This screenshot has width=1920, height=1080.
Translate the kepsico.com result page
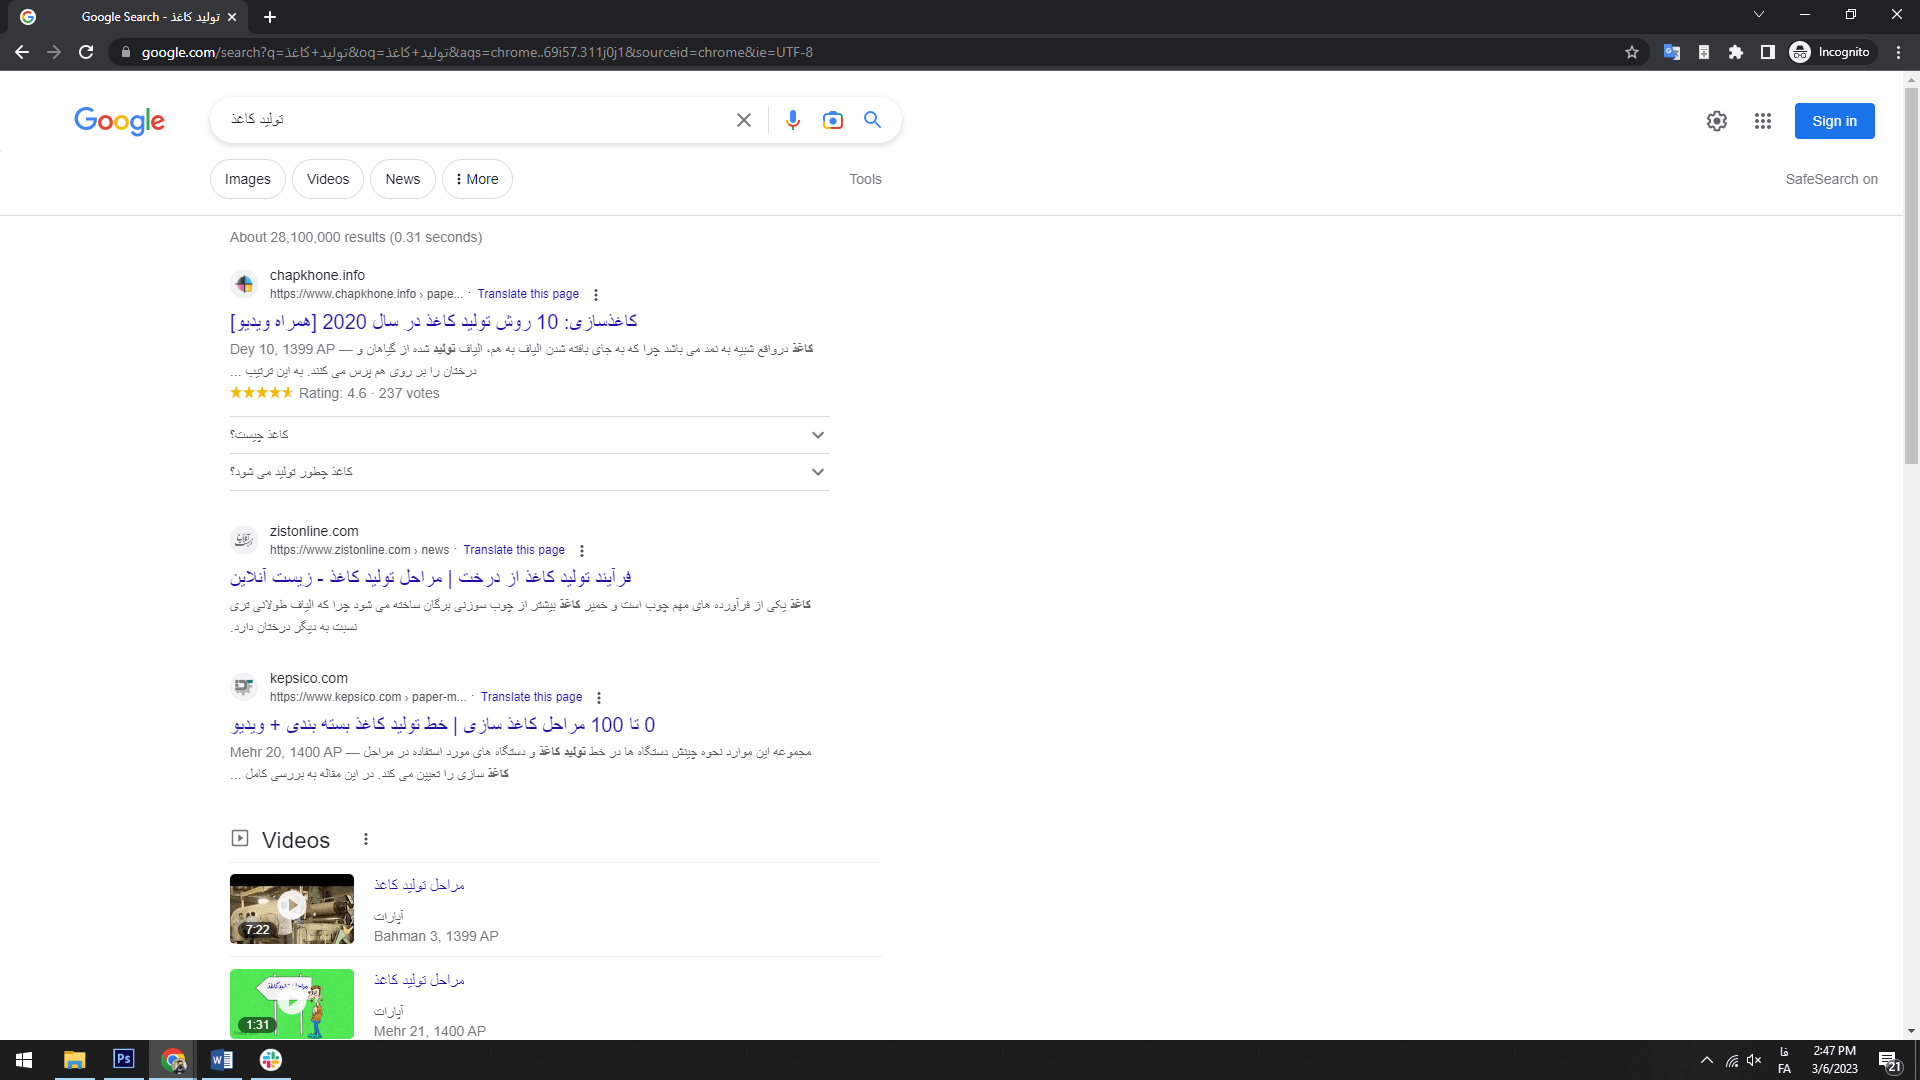[531, 697]
